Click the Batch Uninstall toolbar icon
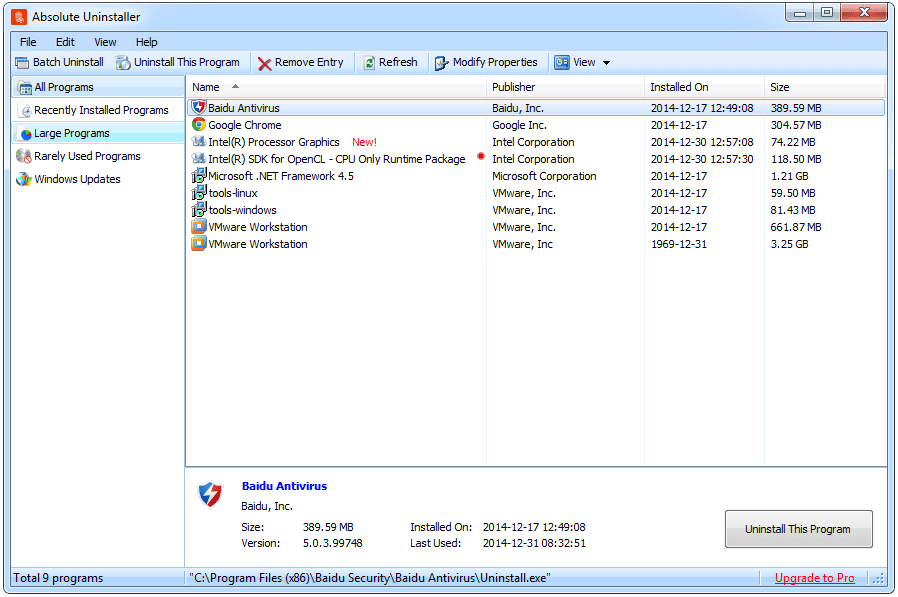 coord(22,62)
